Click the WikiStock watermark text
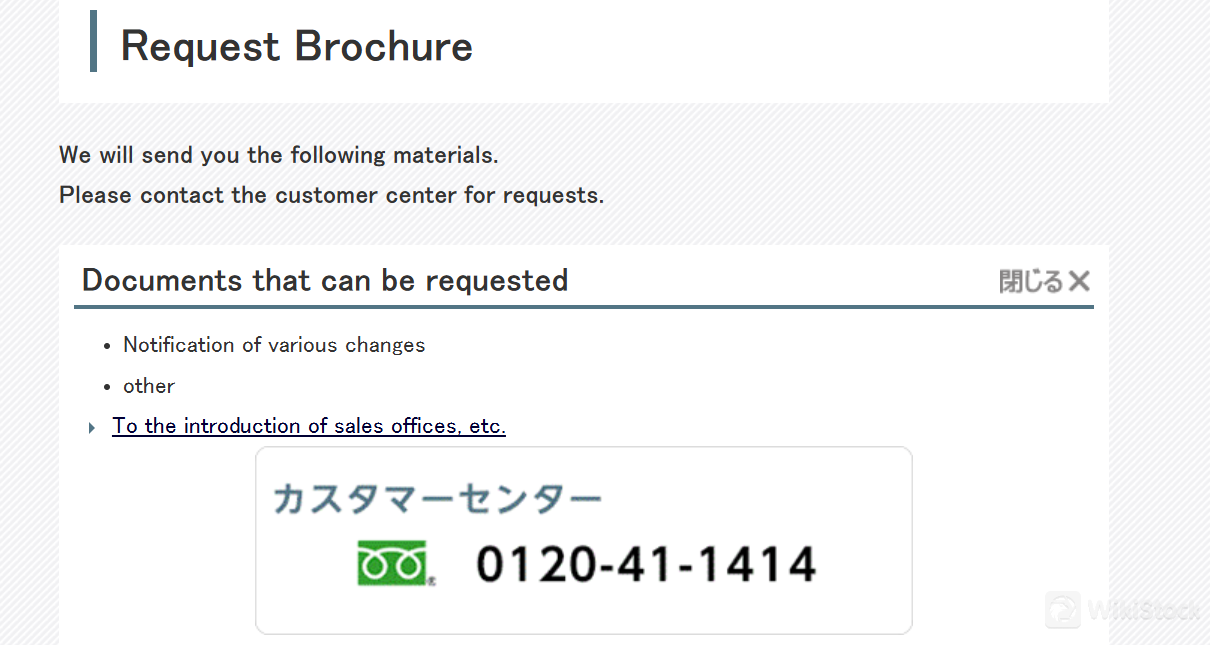The height and width of the screenshot is (645, 1210). pyautogui.click(x=1143, y=610)
